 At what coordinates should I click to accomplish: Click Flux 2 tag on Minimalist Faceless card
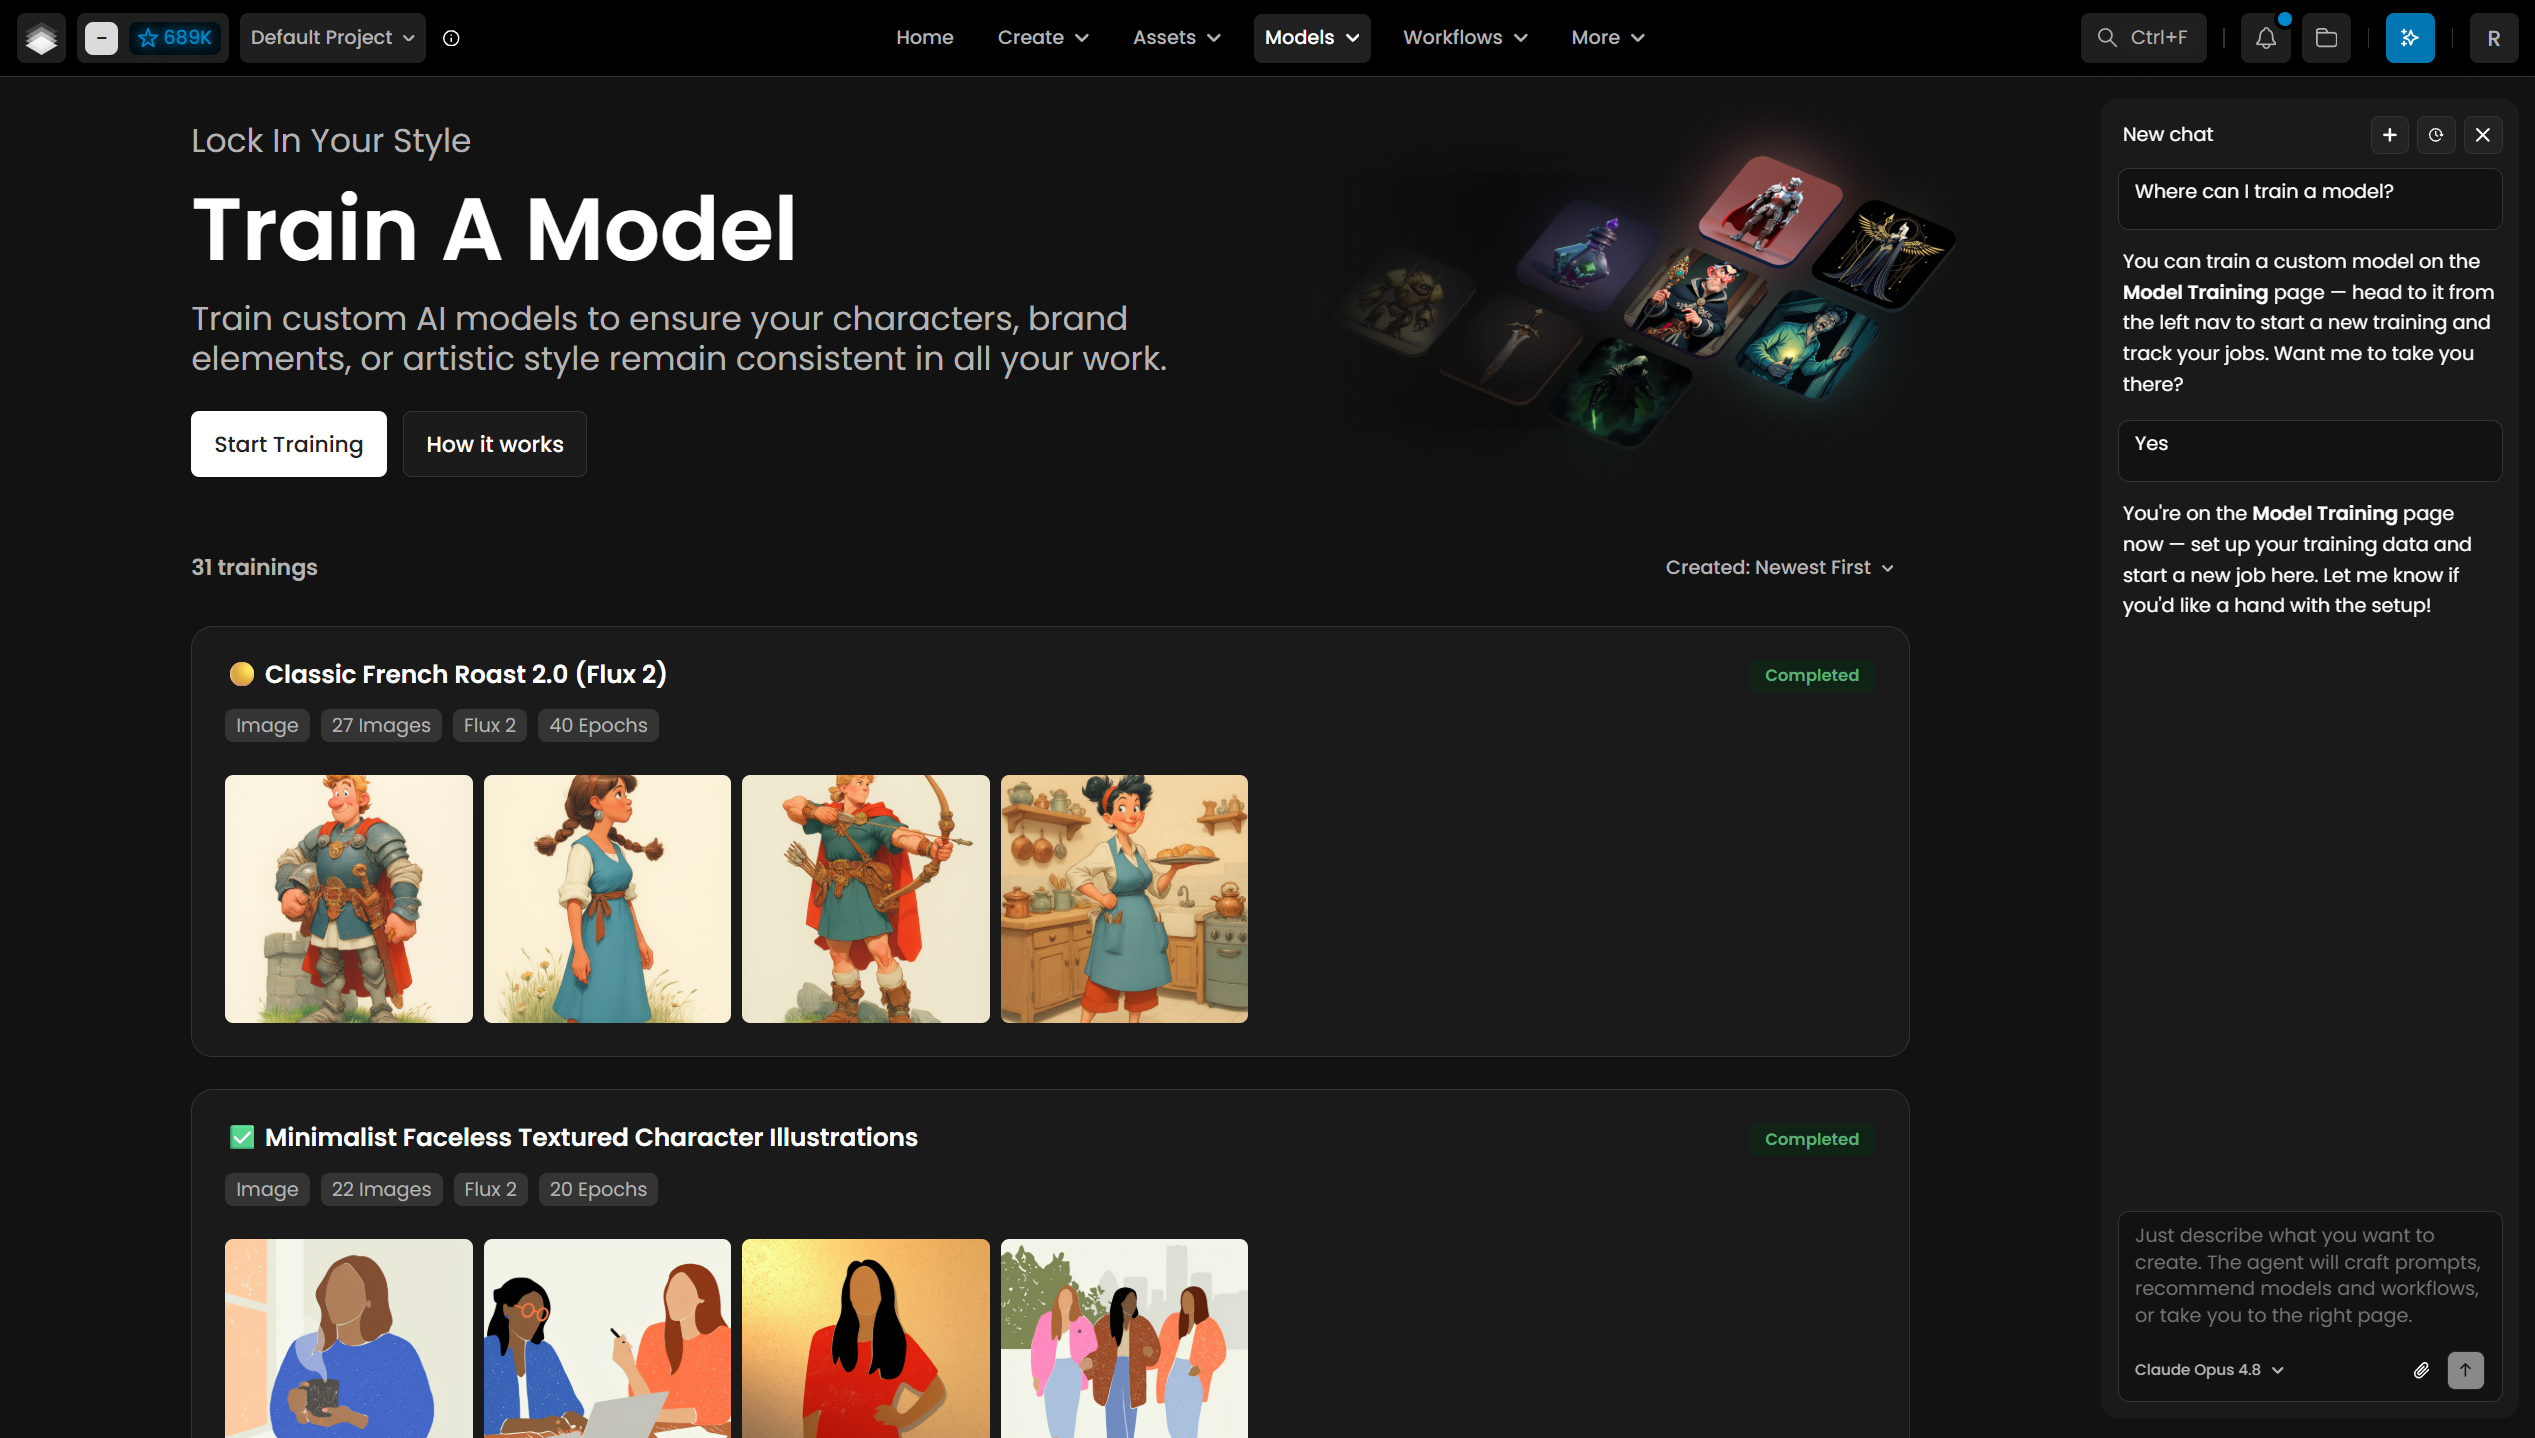[x=490, y=1189]
